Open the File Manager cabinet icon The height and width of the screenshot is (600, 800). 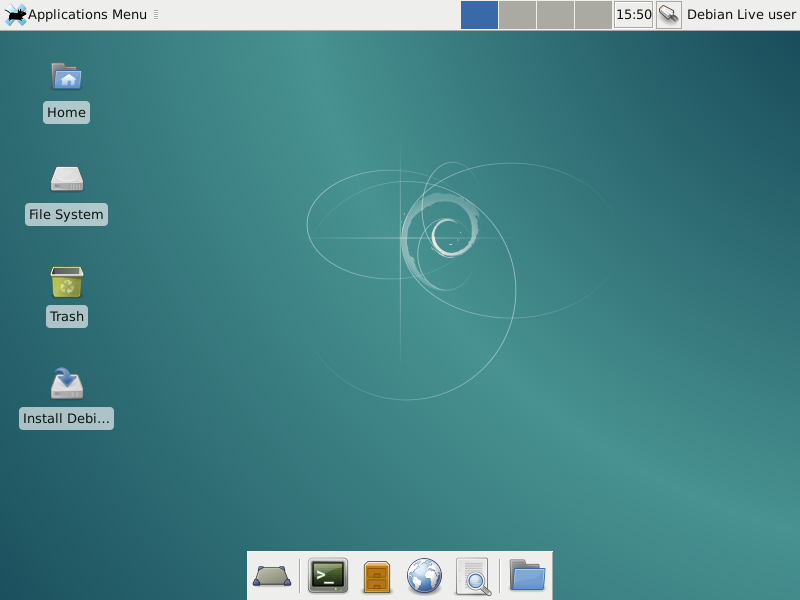tap(377, 576)
